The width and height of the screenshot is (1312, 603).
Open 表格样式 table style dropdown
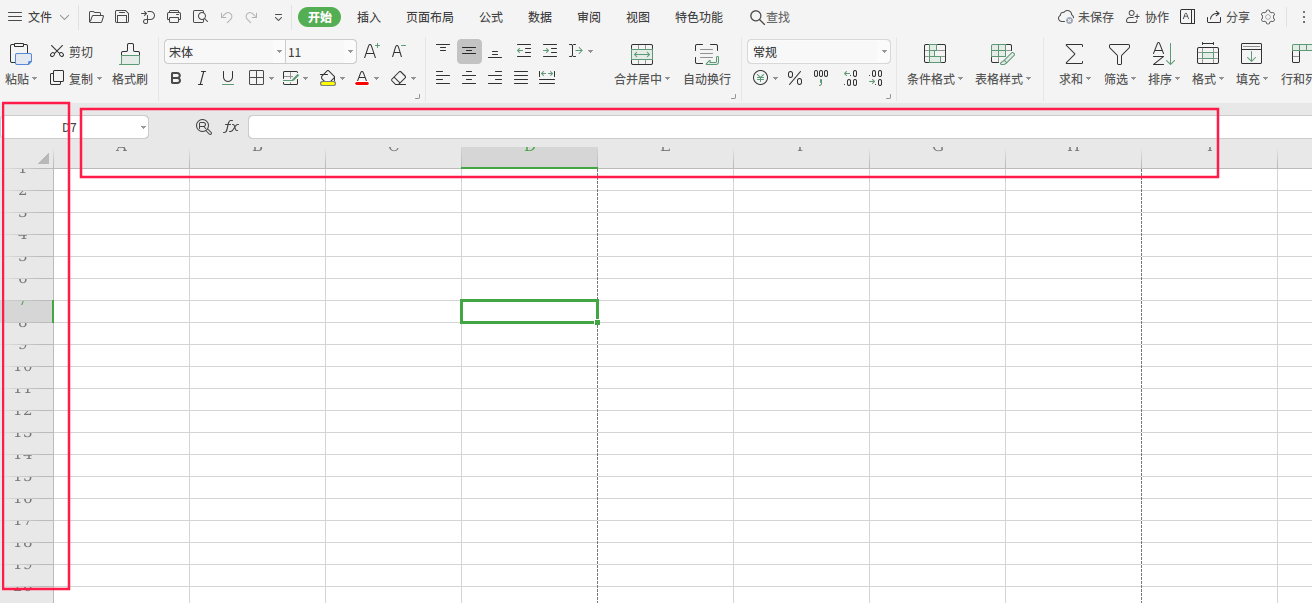[1003, 79]
